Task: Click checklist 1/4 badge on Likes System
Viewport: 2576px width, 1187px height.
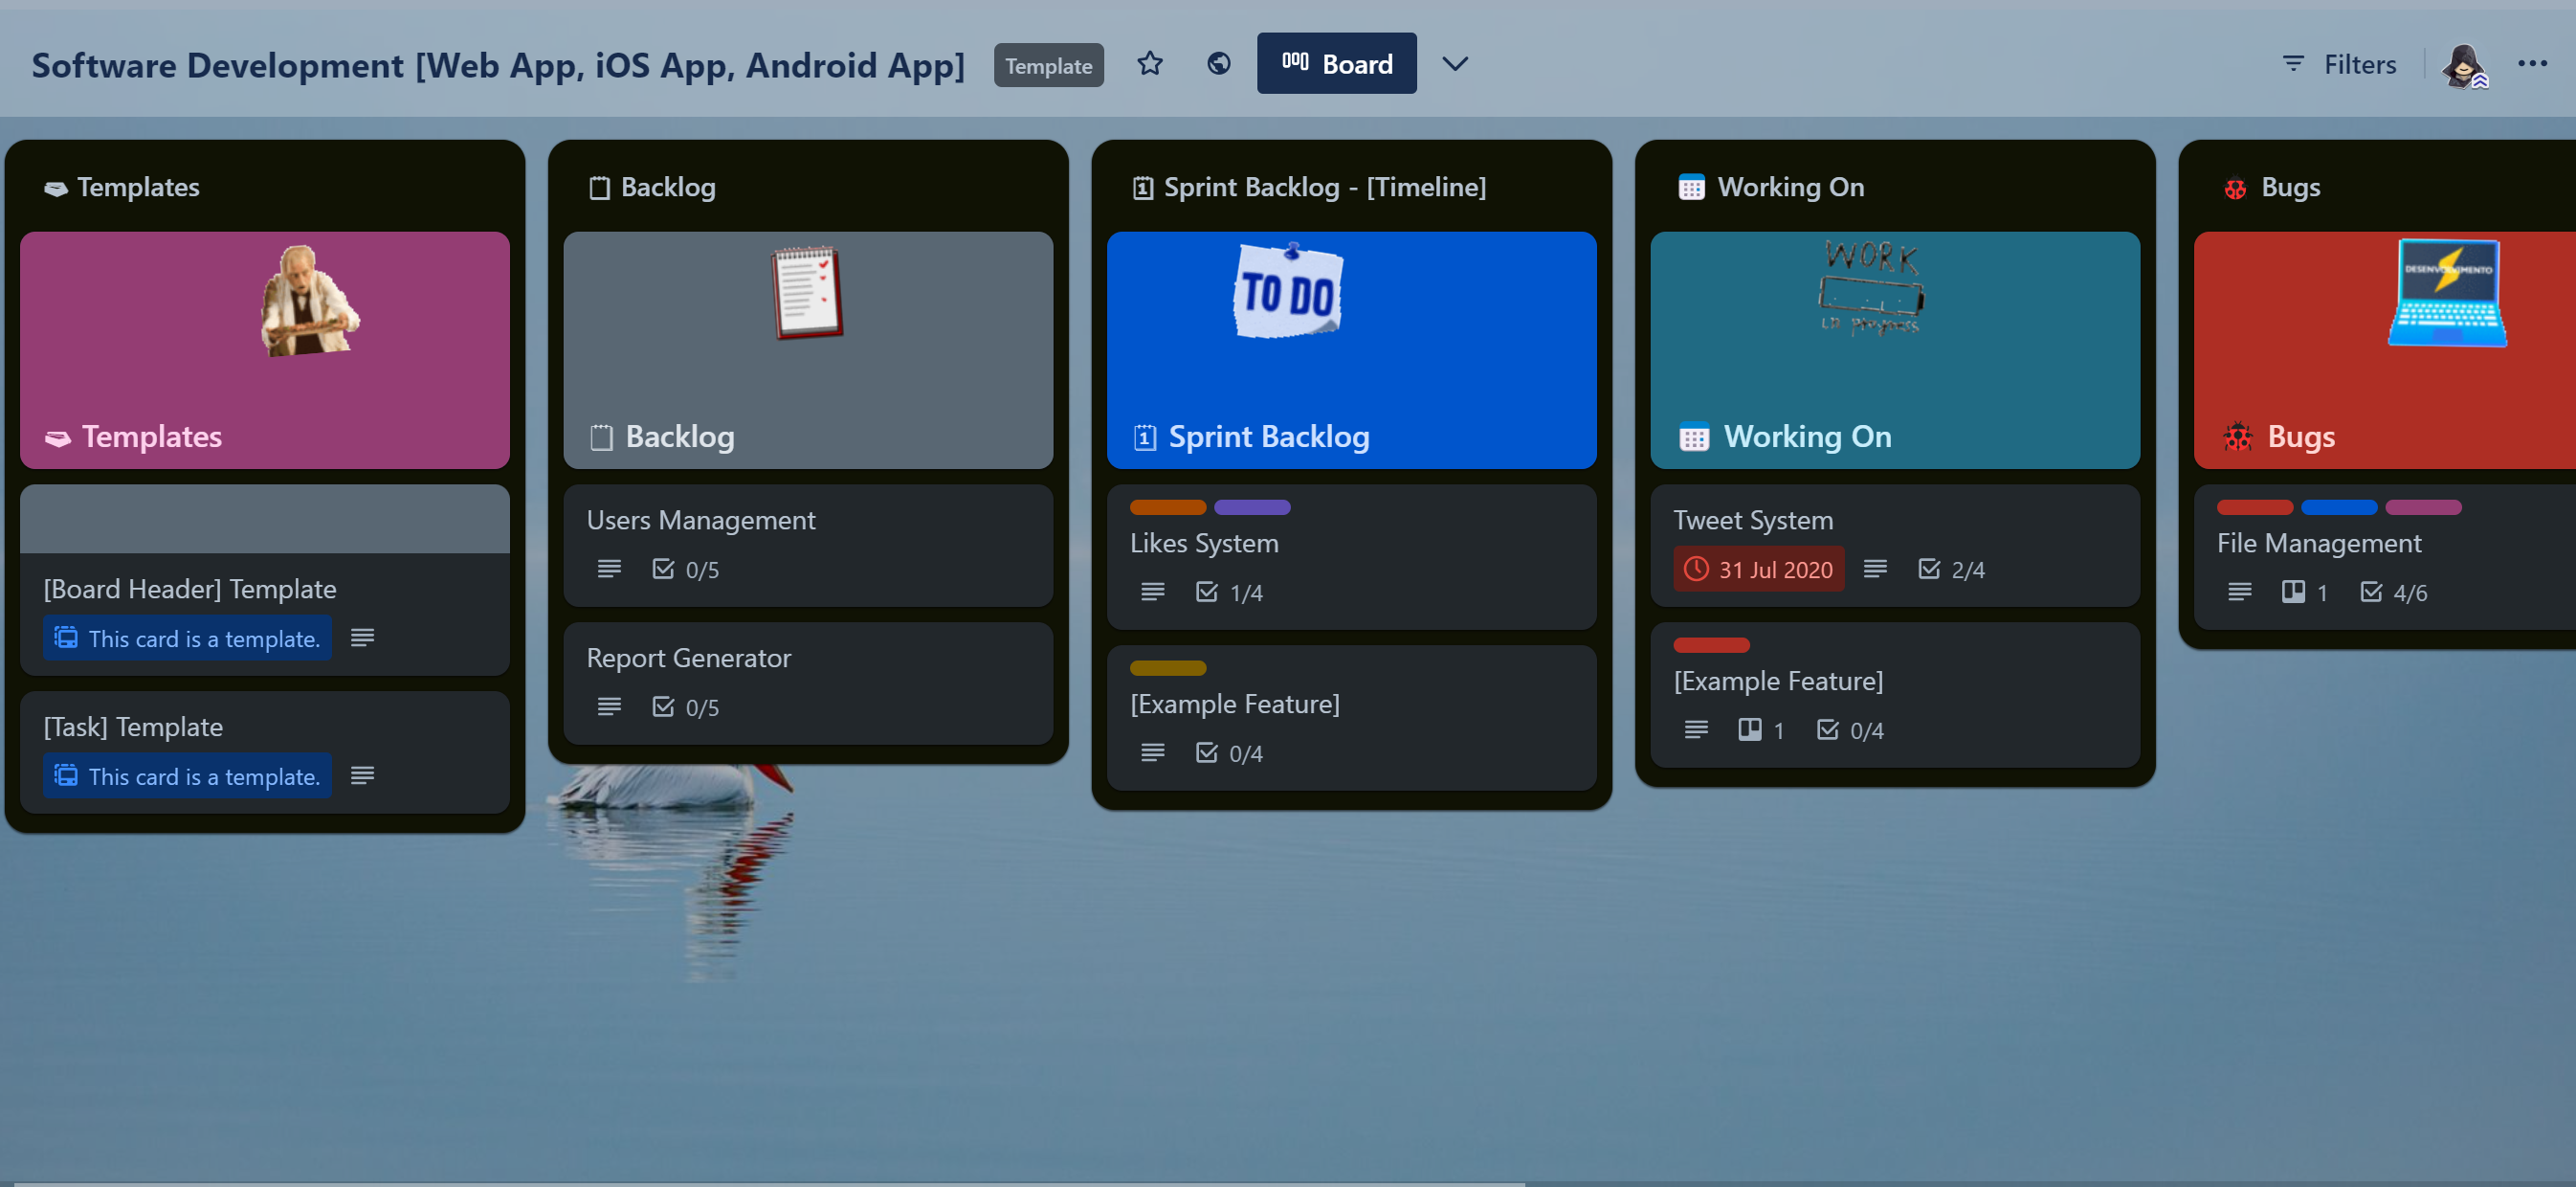Action: [x=1229, y=592]
